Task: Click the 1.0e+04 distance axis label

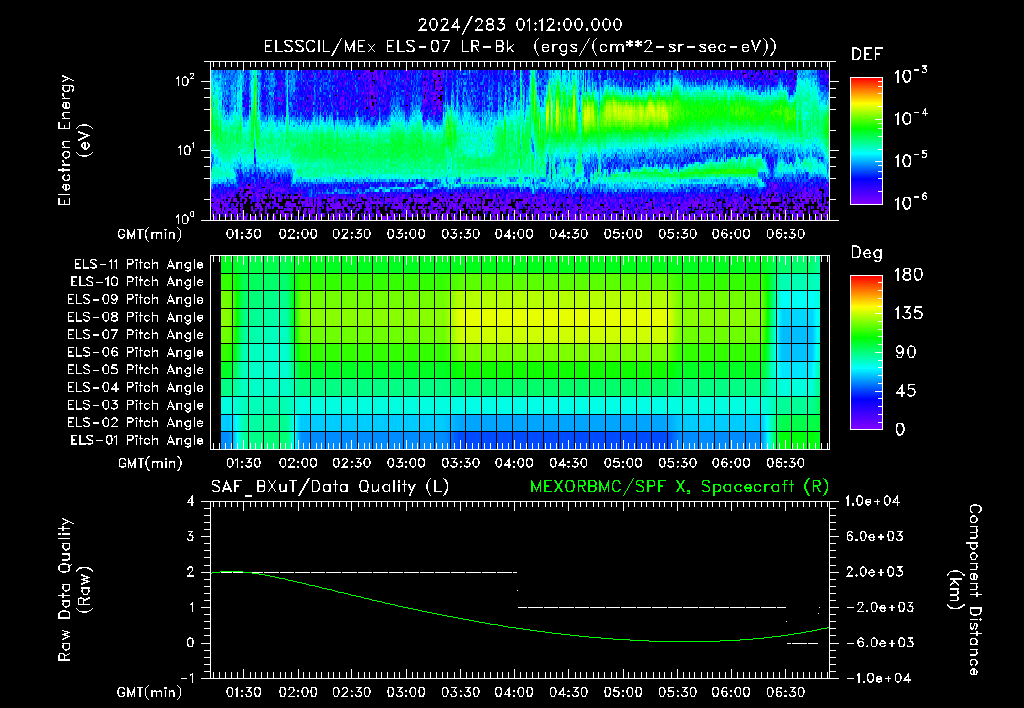Action: [x=872, y=501]
